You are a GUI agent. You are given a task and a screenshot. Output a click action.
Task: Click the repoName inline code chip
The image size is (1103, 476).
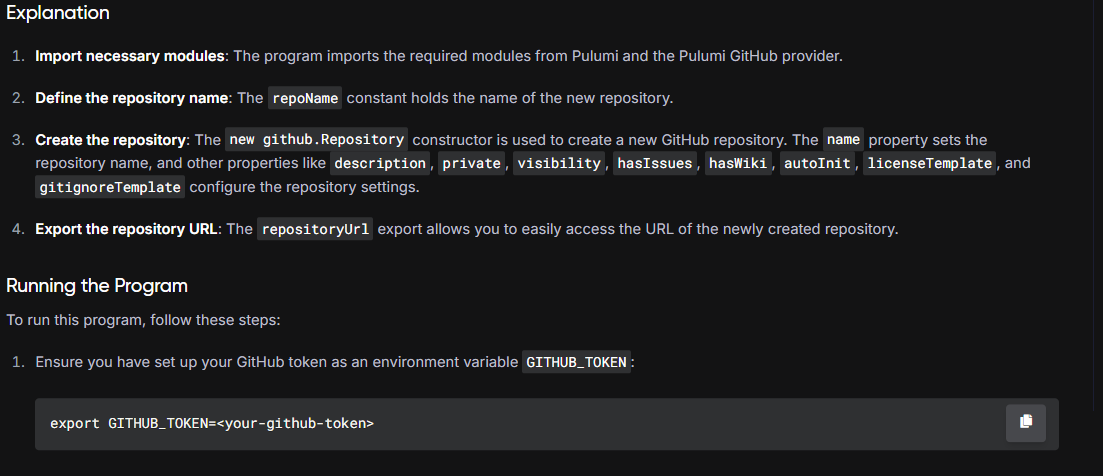click(305, 98)
